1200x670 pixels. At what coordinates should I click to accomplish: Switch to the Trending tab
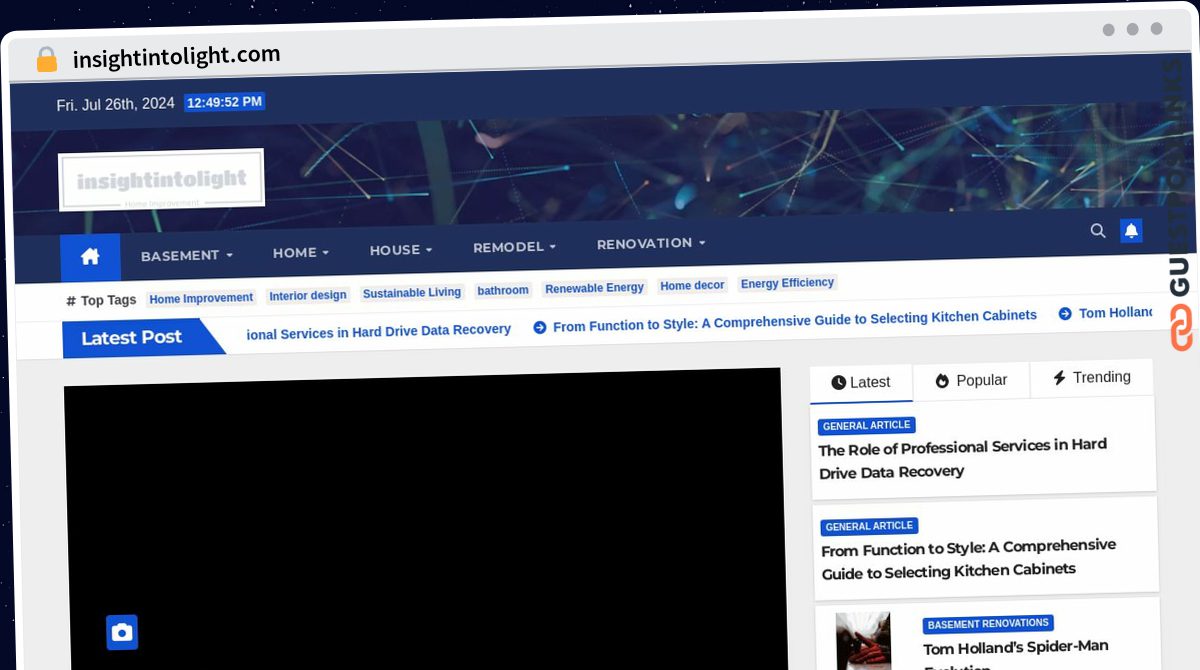click(x=1092, y=377)
